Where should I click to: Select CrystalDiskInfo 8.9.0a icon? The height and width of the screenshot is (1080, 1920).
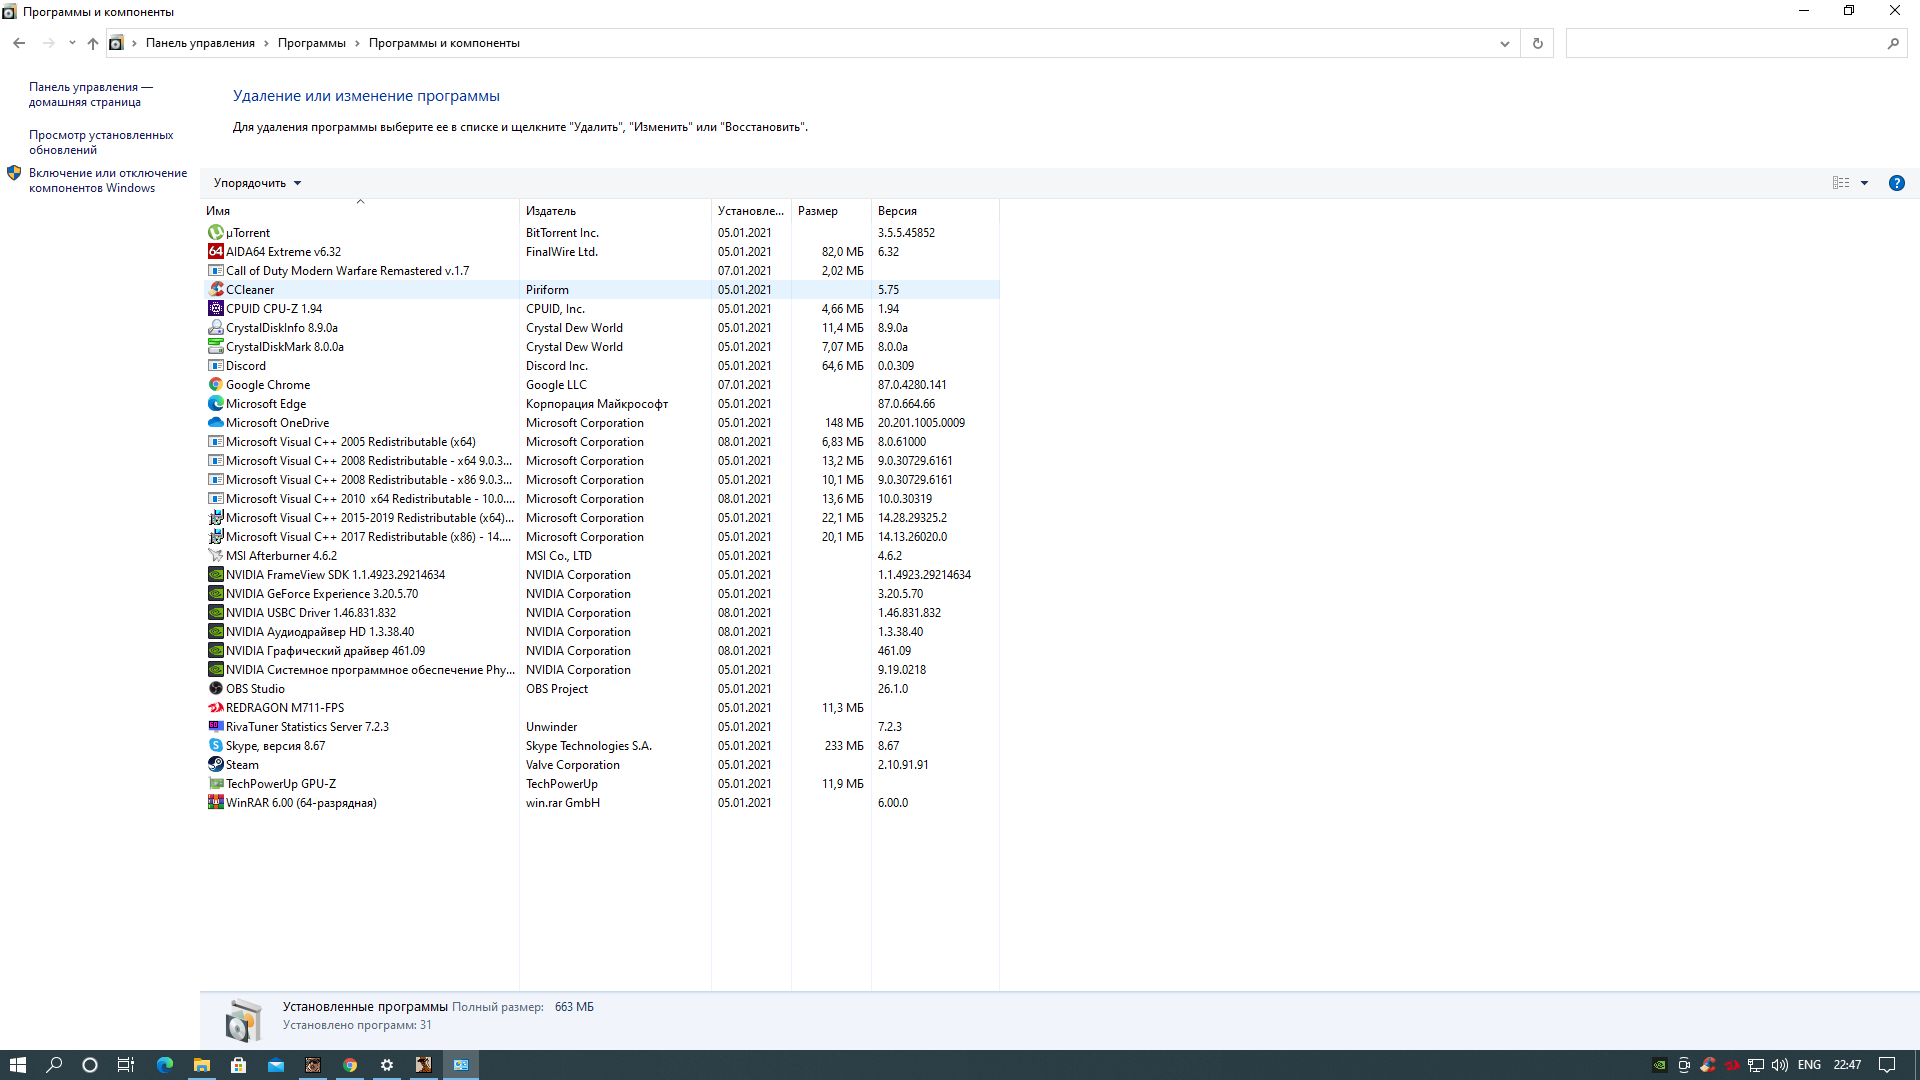[215, 328]
